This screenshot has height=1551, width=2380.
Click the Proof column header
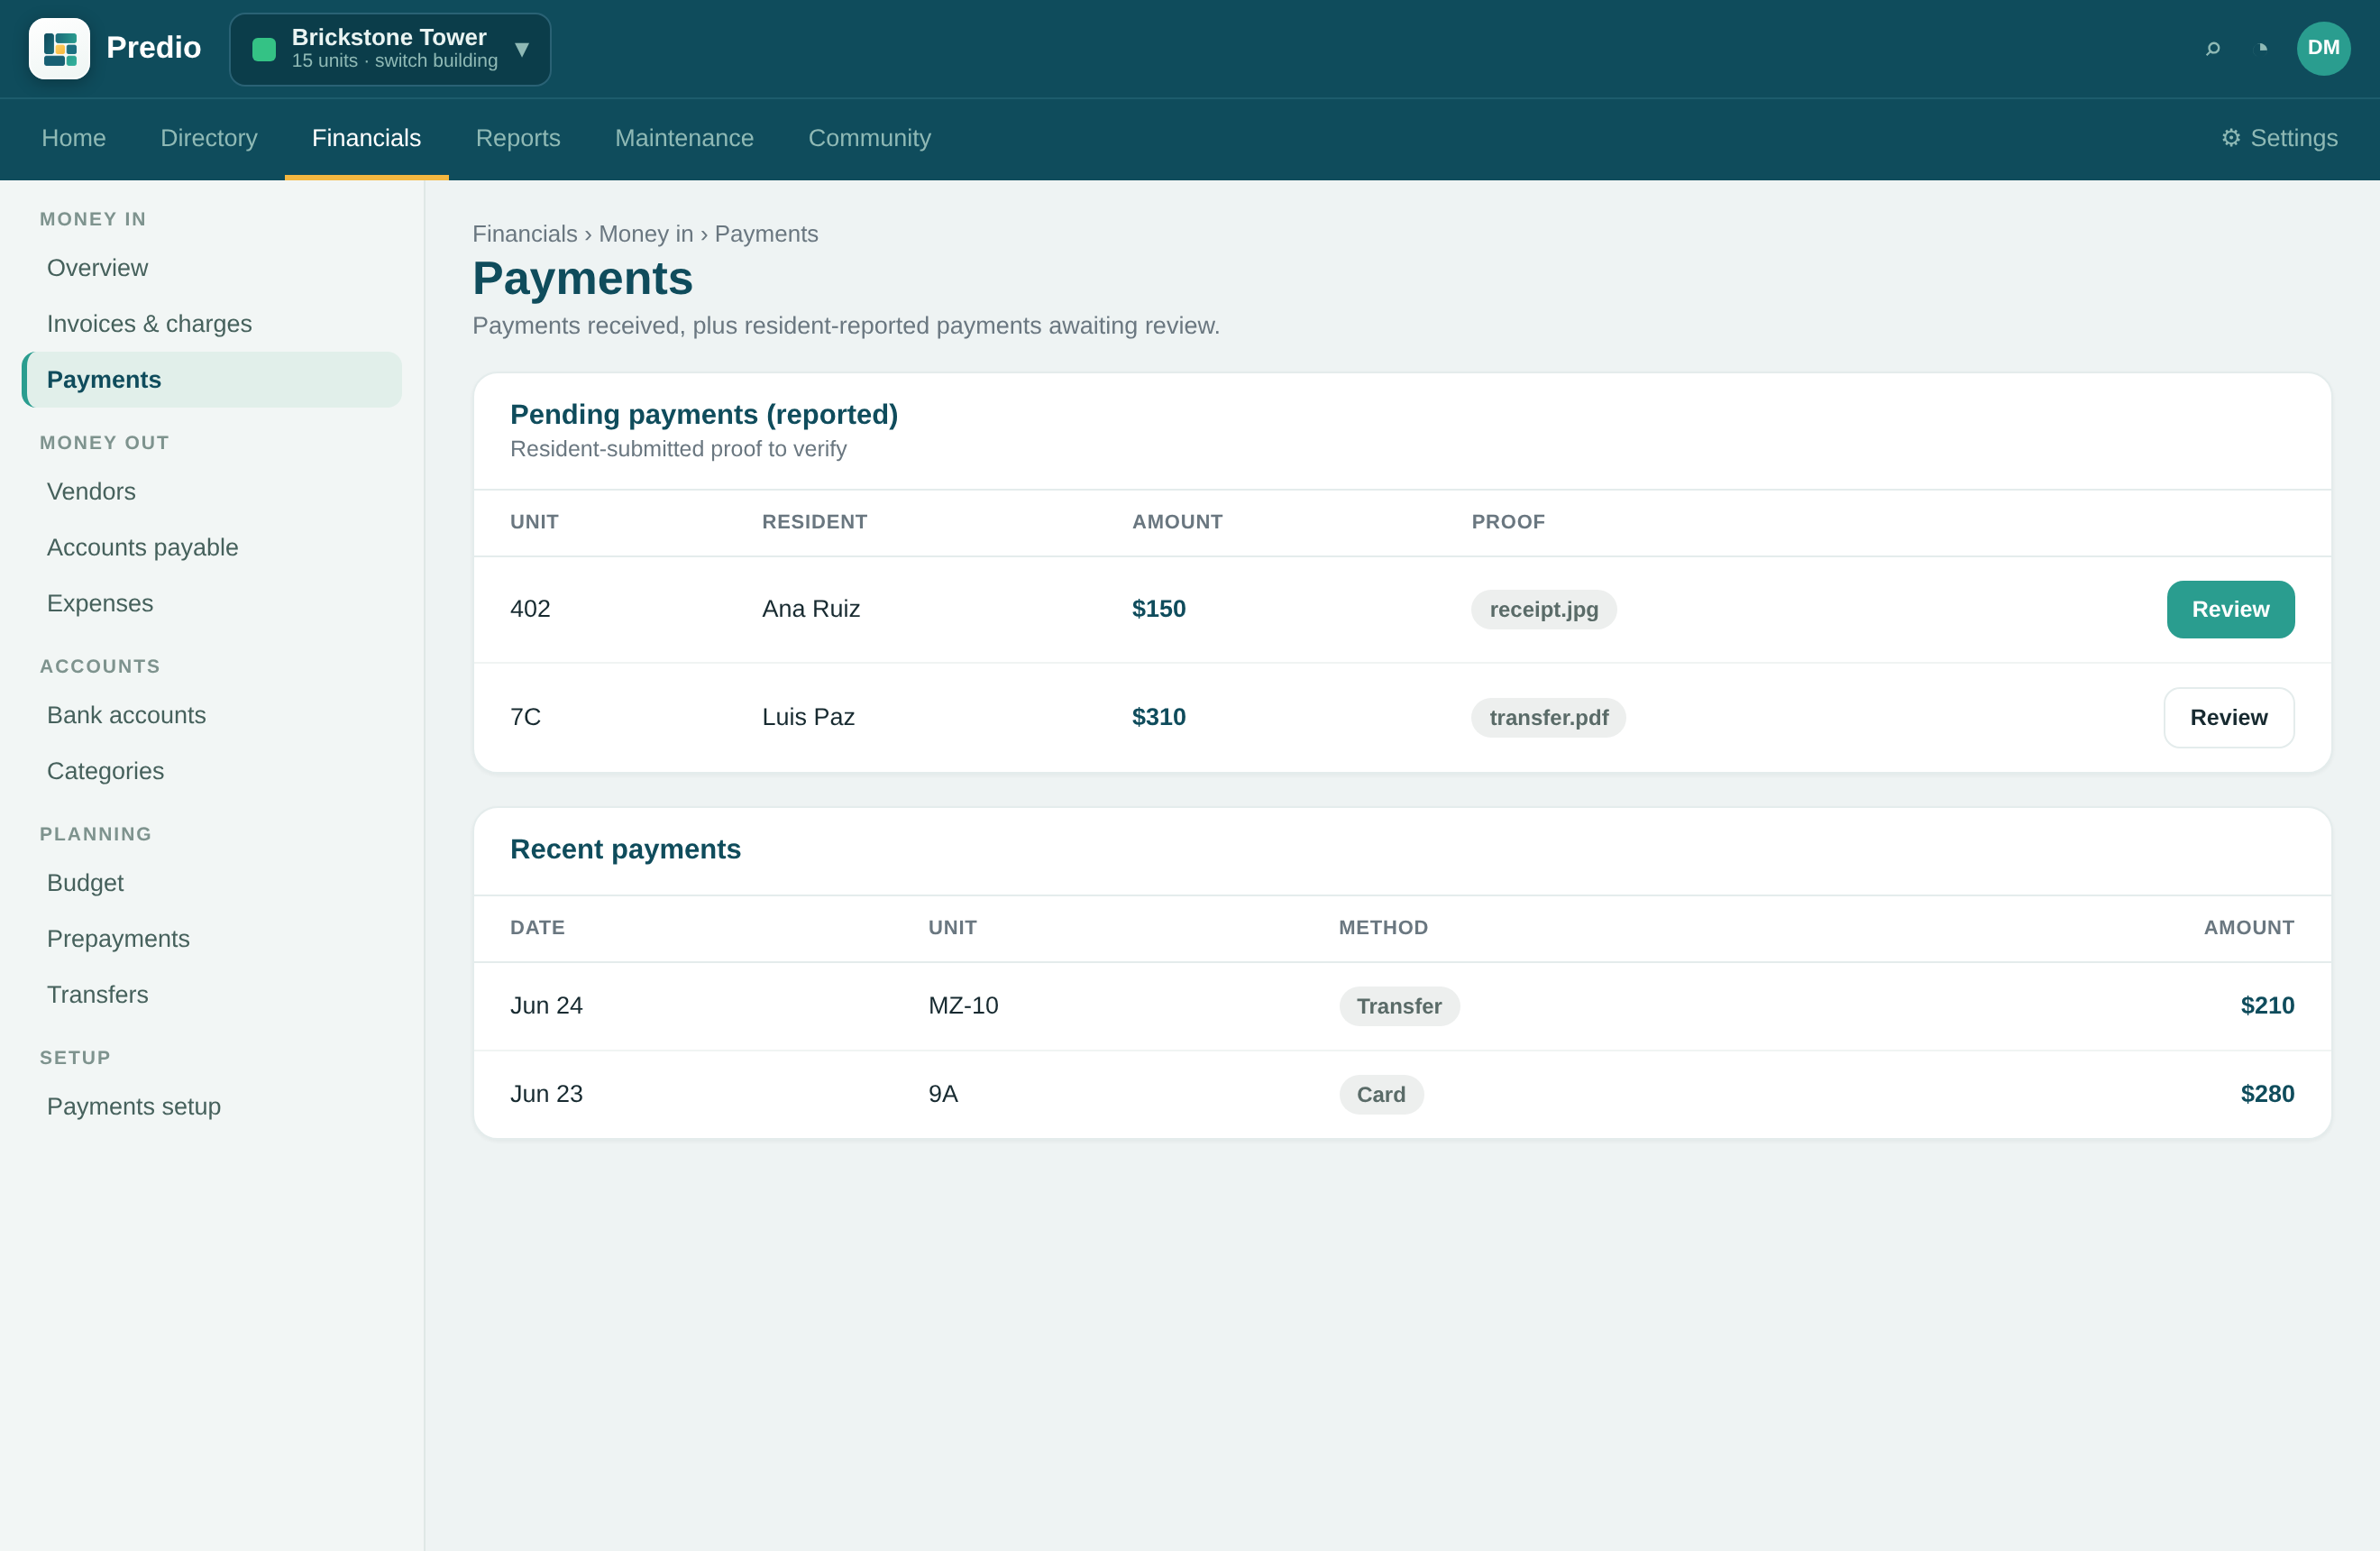[x=1507, y=522]
